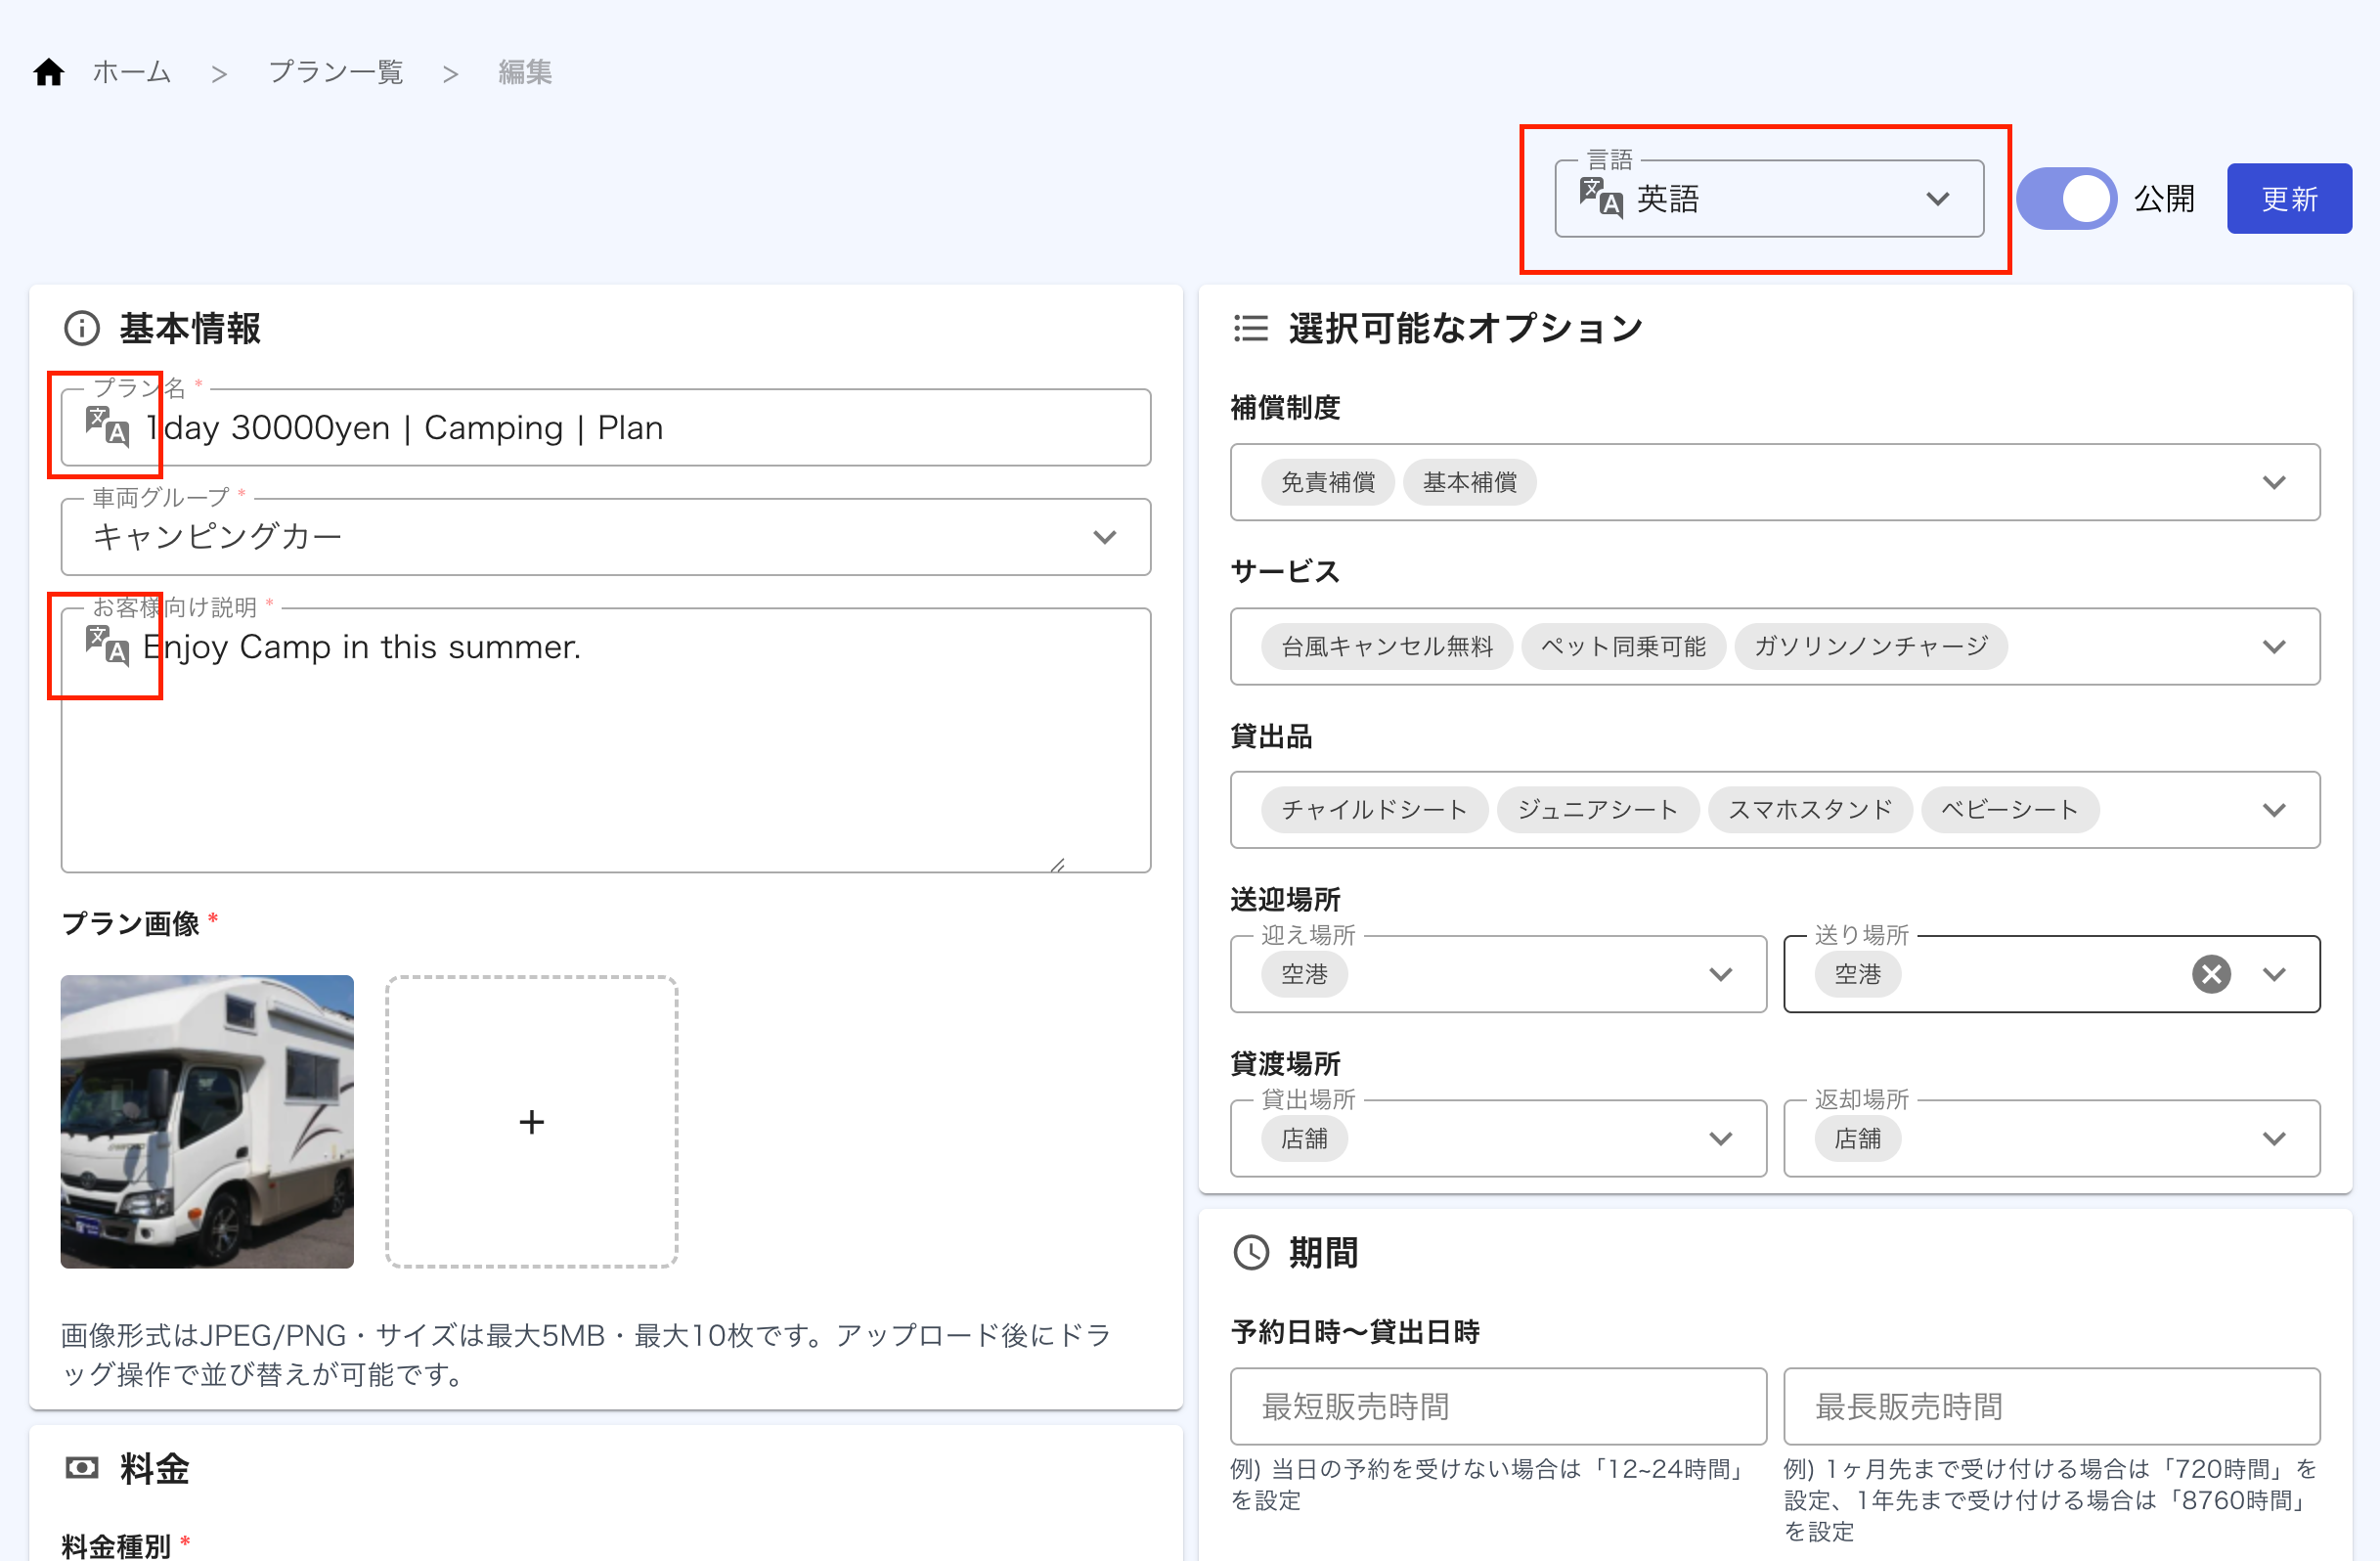
Task: Select the 編集 breadcrumb item
Action: [x=524, y=71]
